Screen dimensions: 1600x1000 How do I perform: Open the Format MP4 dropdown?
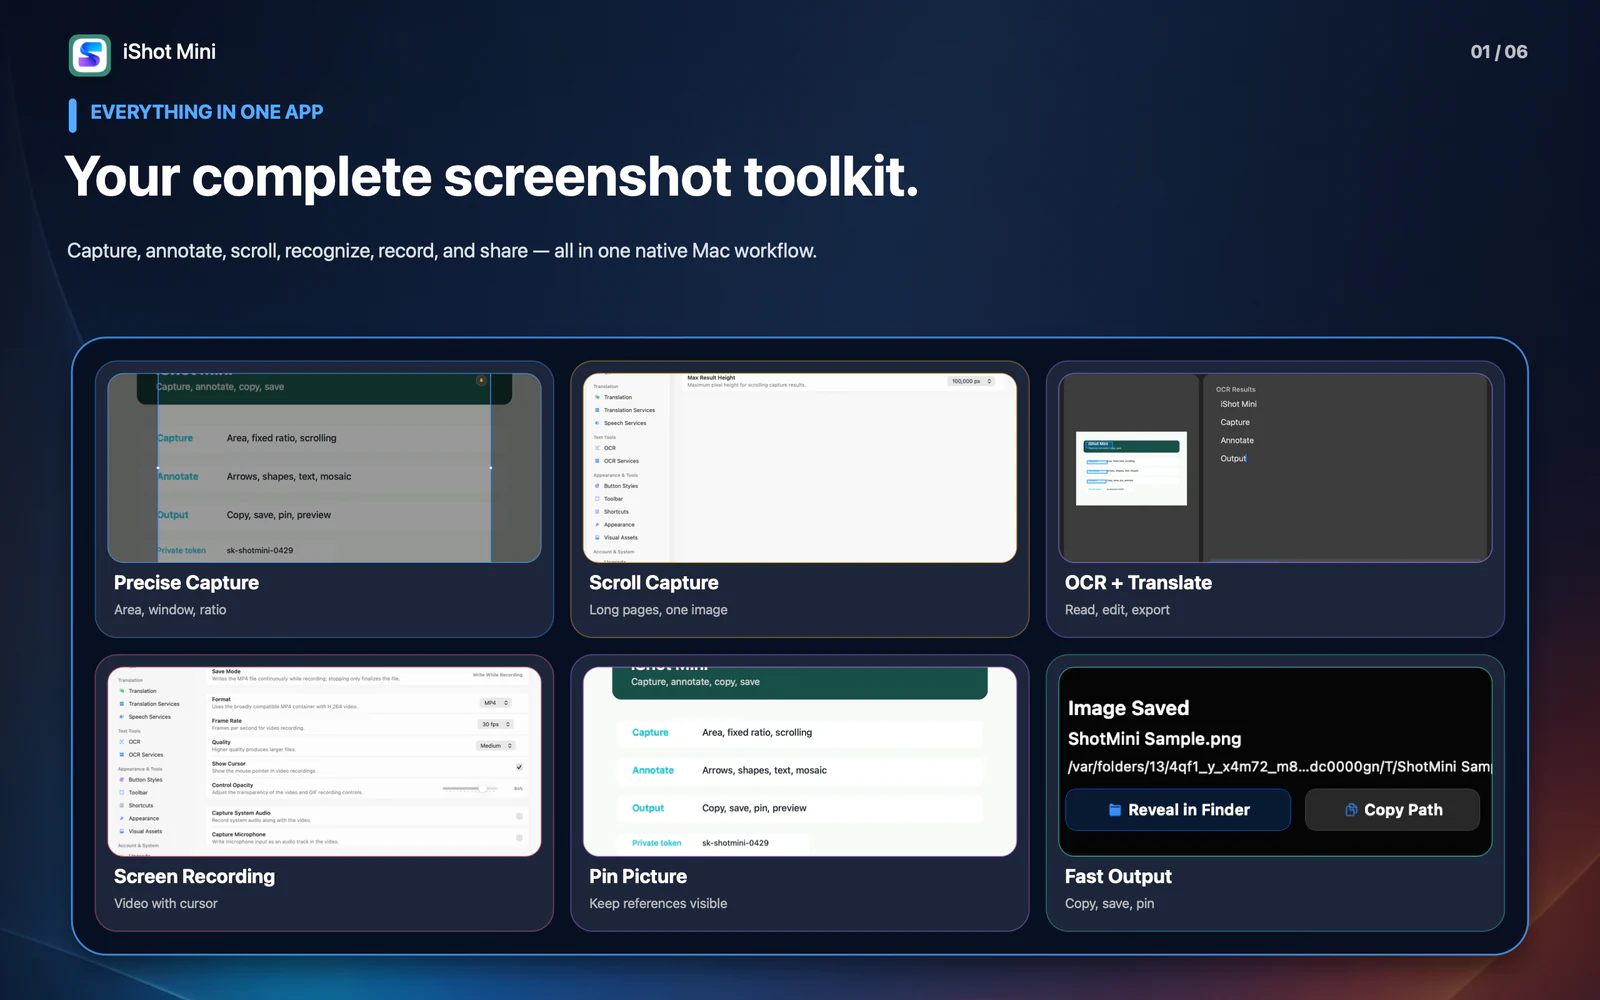(x=496, y=703)
